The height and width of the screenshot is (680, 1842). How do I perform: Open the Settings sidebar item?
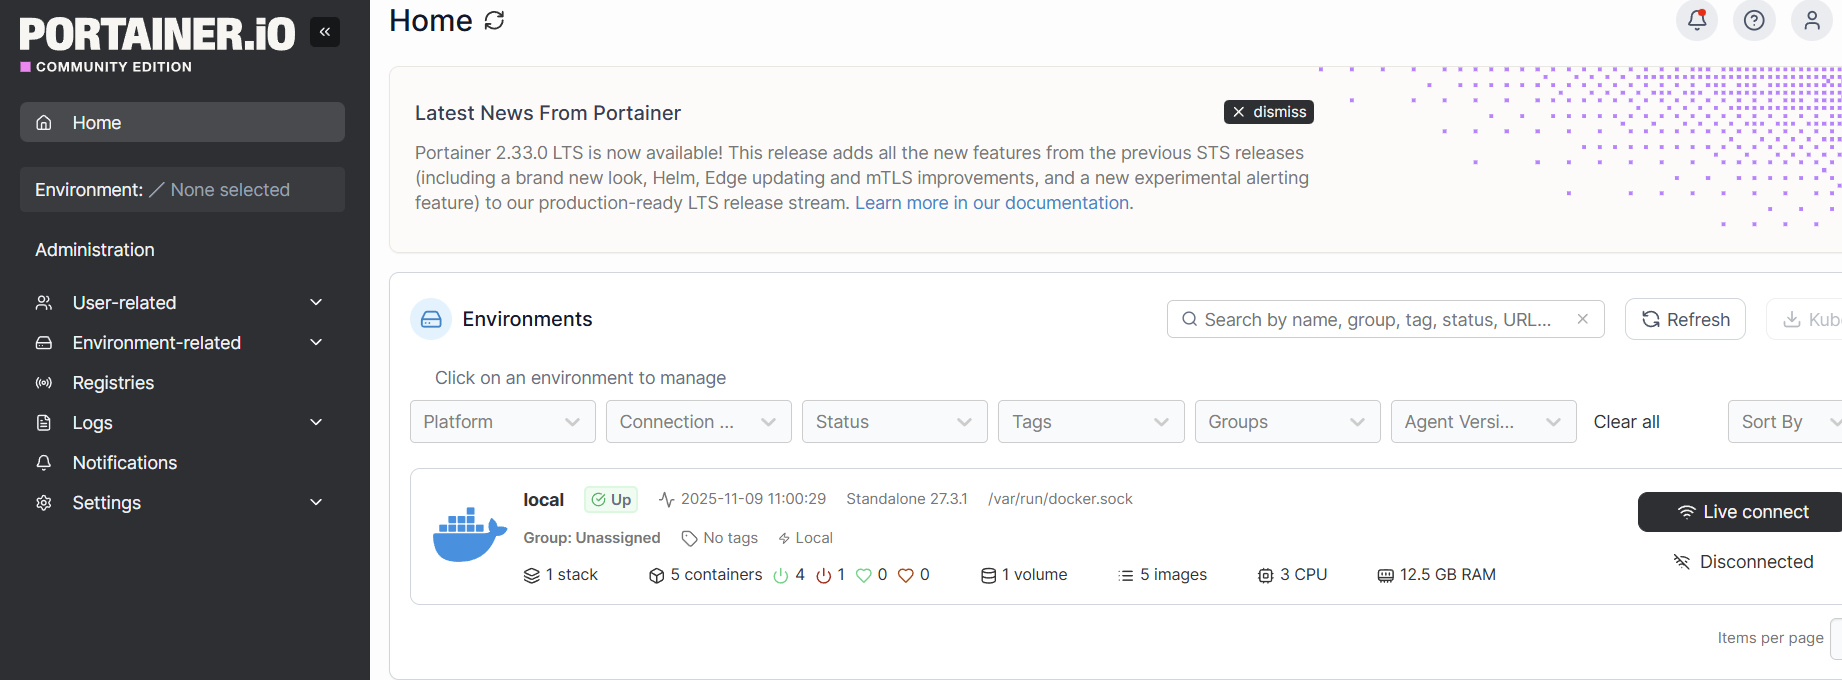click(x=182, y=502)
